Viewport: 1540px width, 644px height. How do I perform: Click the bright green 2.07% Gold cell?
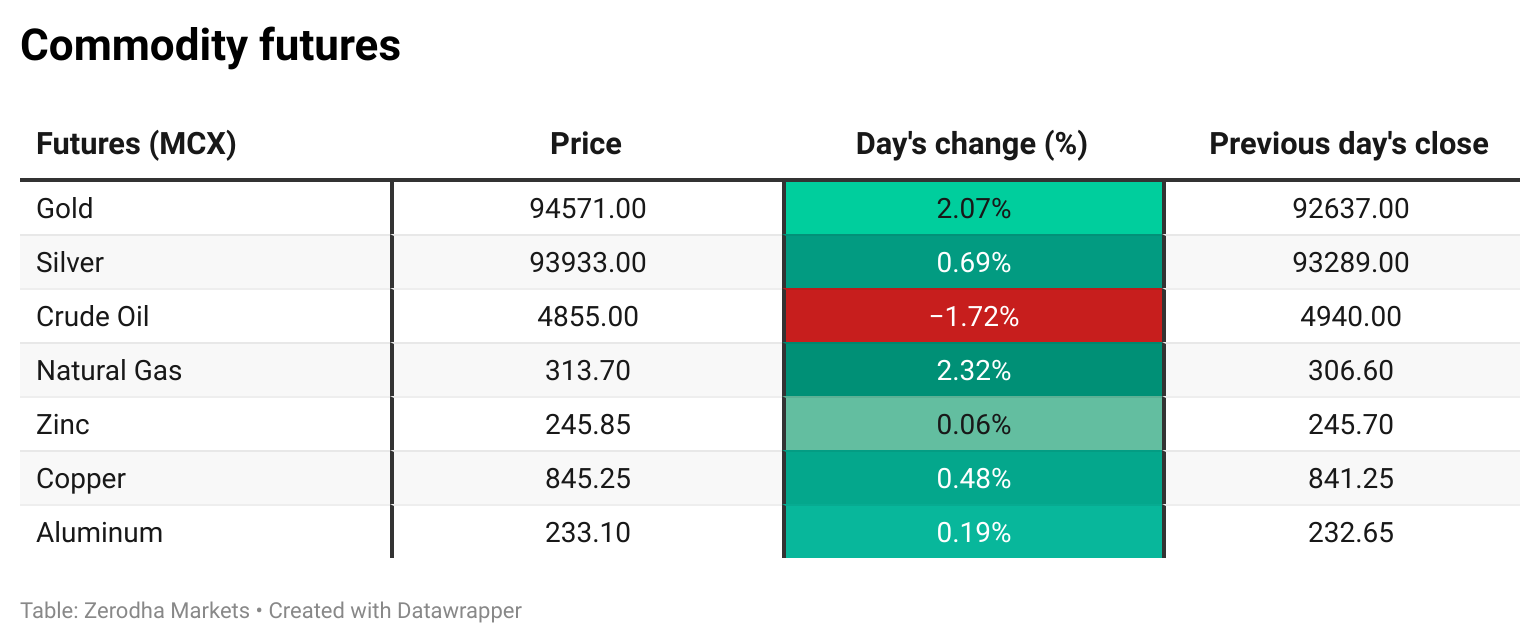[973, 209]
